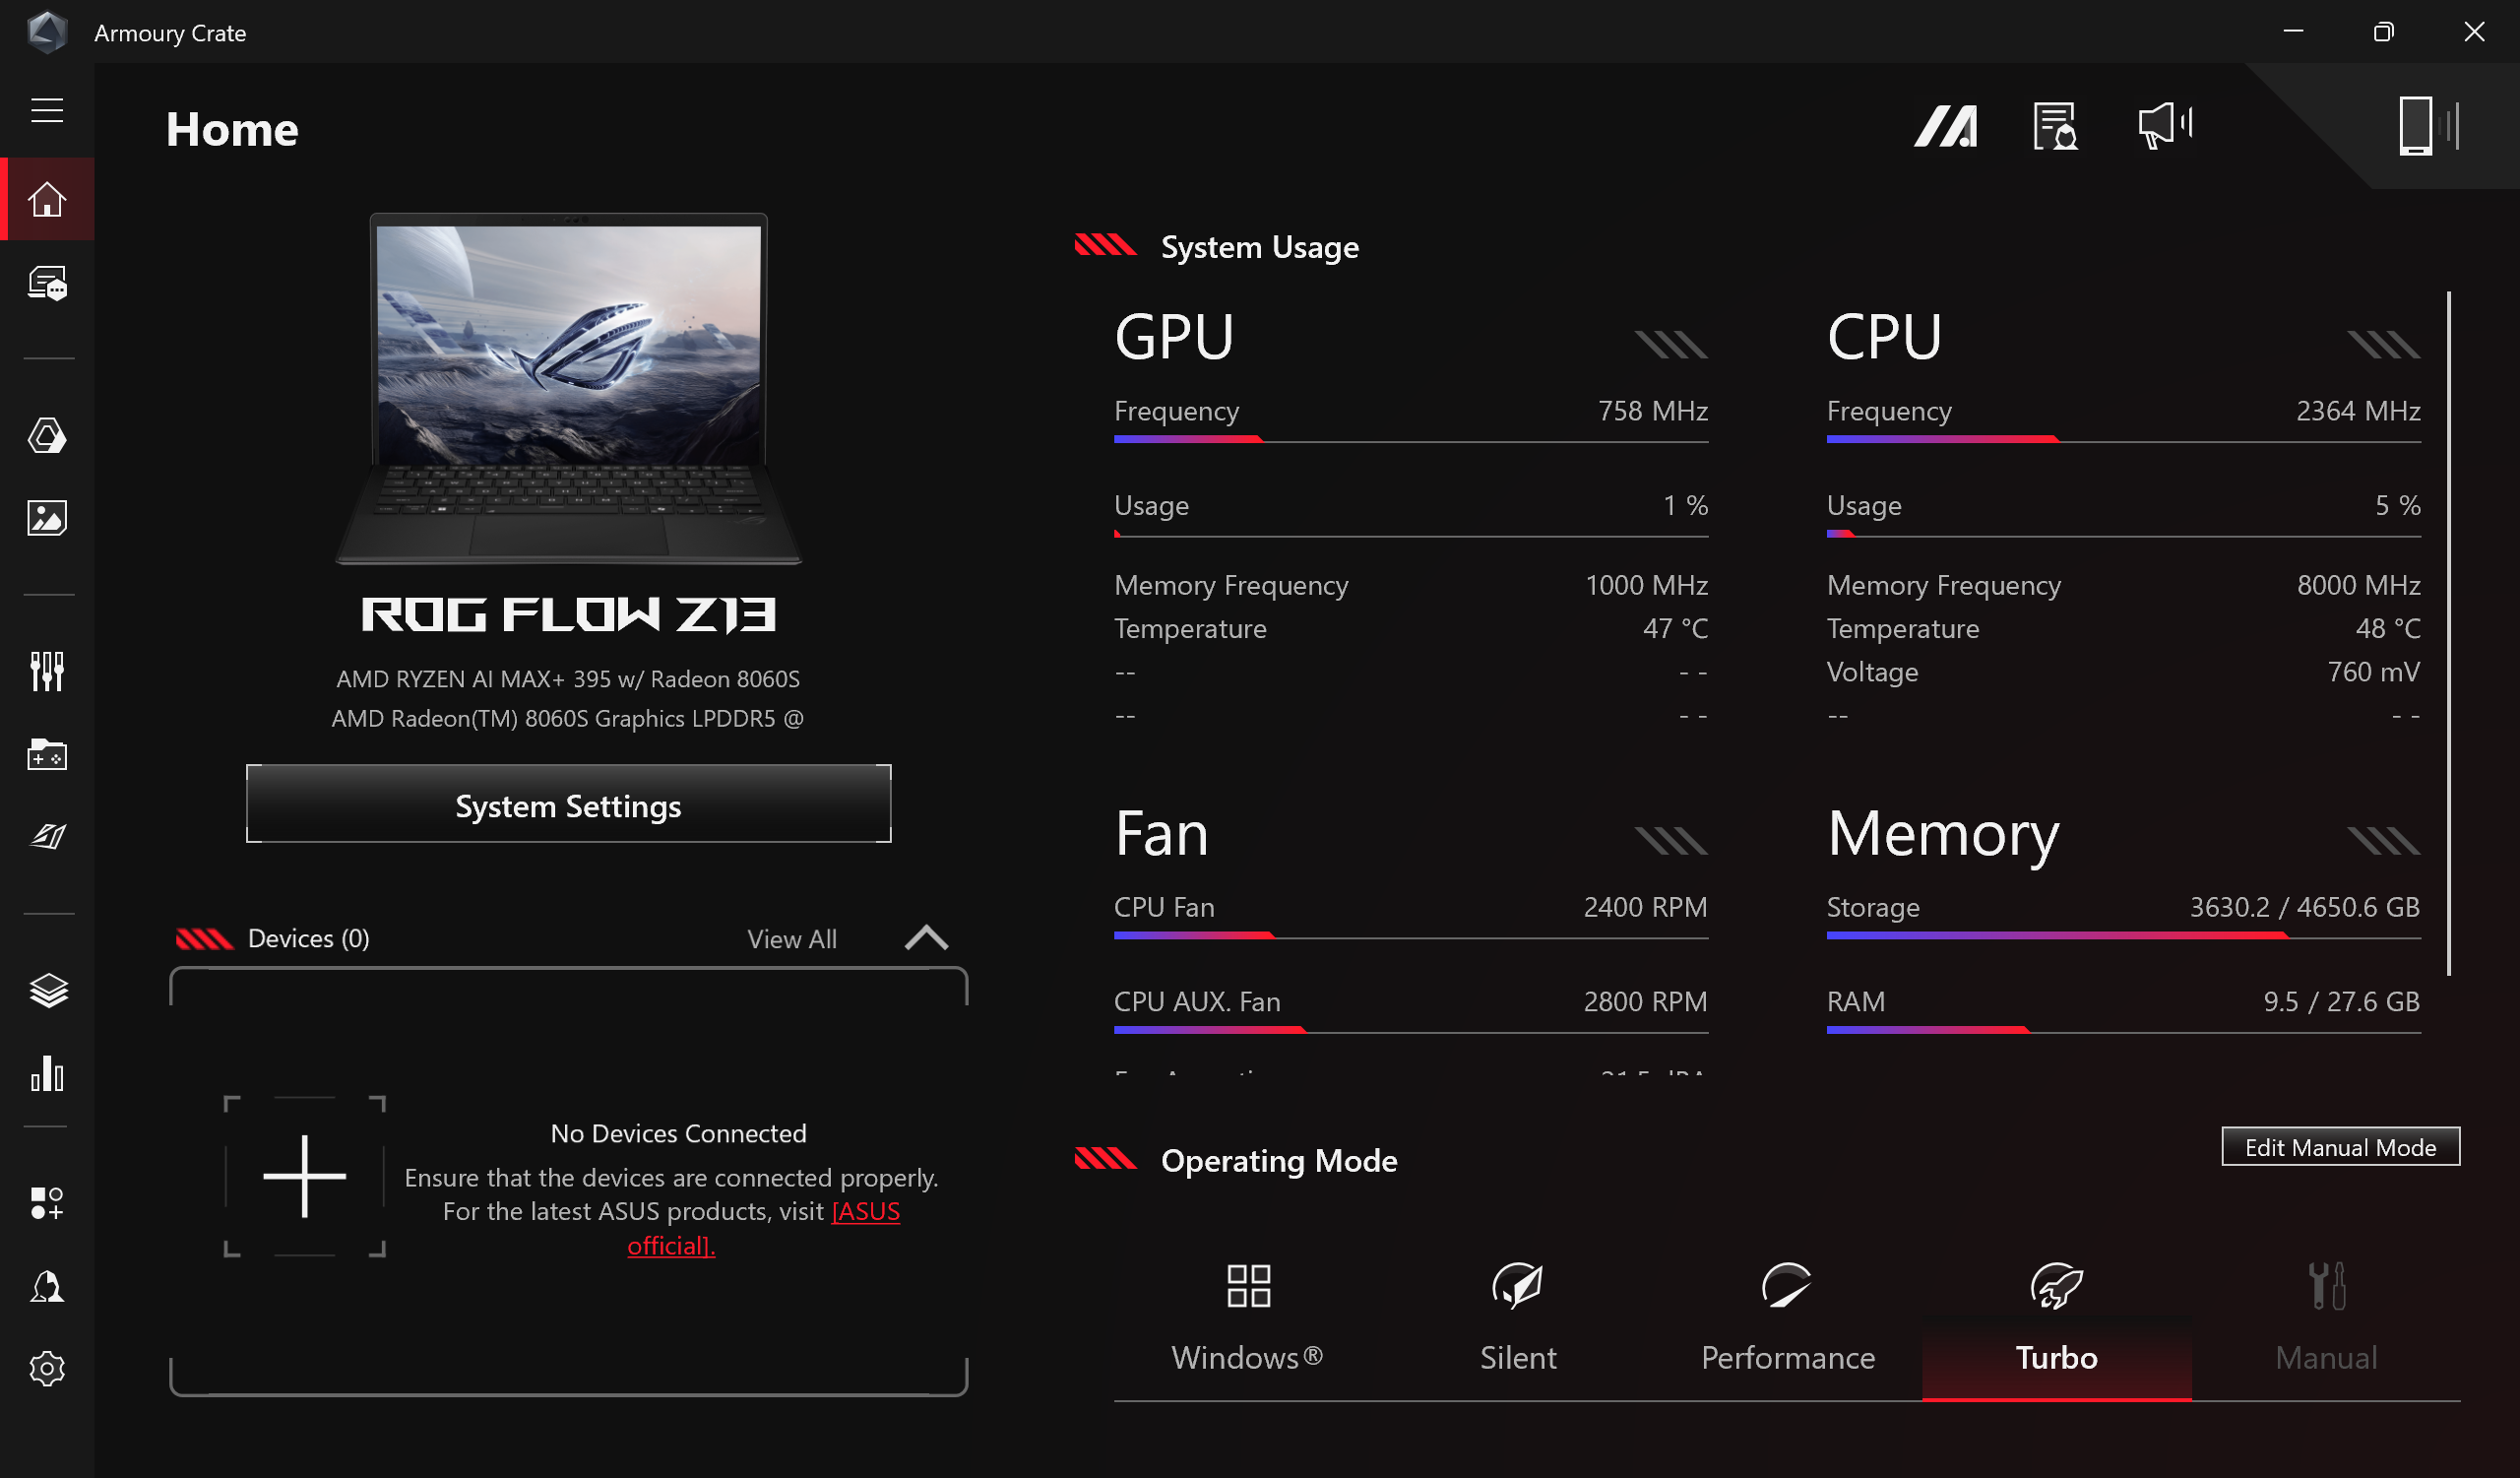2520x1478 pixels.
Task: Click the ROG FLOW Z13 title
Action: point(568,614)
